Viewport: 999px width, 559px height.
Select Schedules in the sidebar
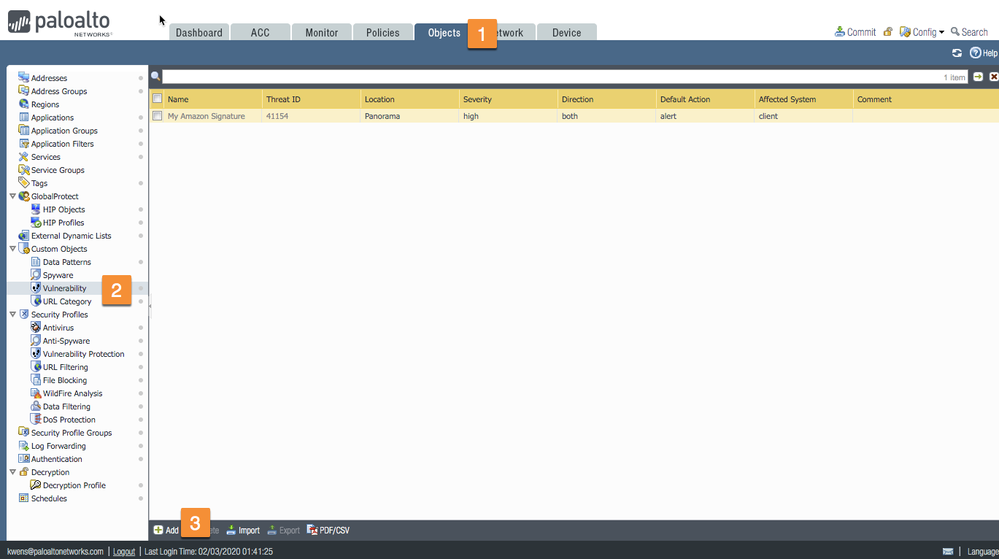(x=48, y=498)
